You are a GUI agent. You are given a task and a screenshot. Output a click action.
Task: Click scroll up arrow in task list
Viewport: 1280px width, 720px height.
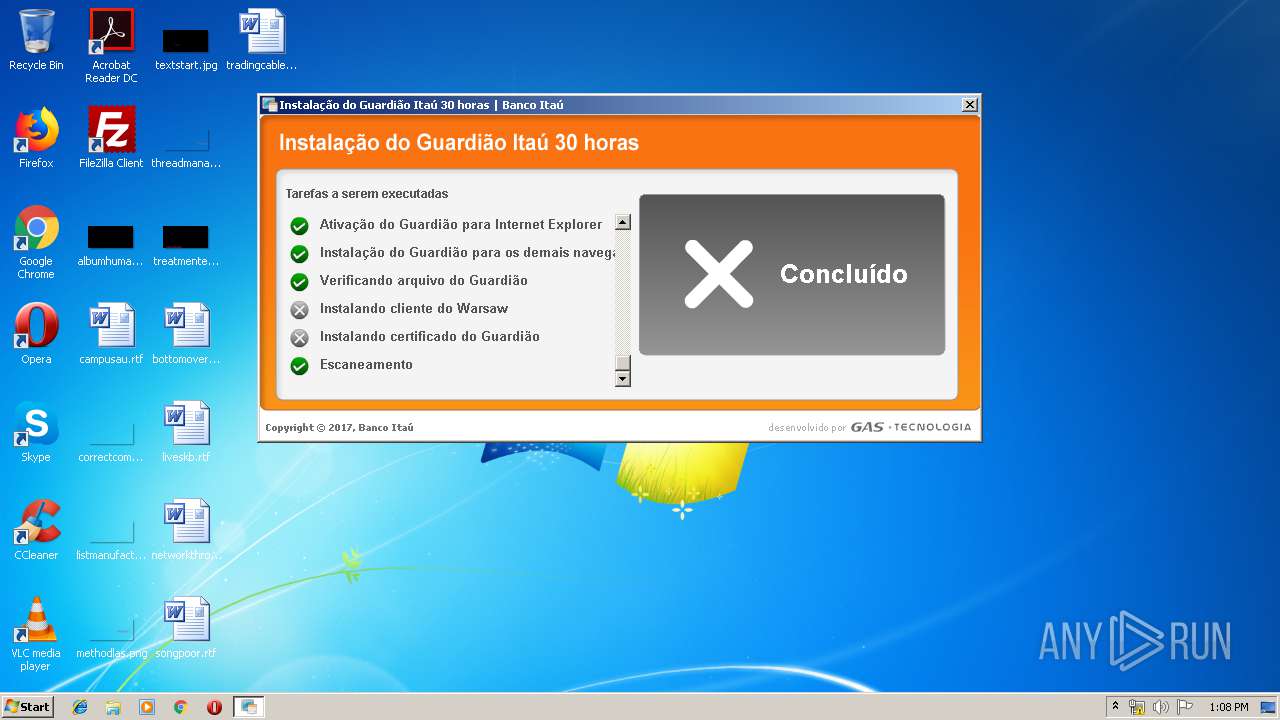pyautogui.click(x=623, y=222)
